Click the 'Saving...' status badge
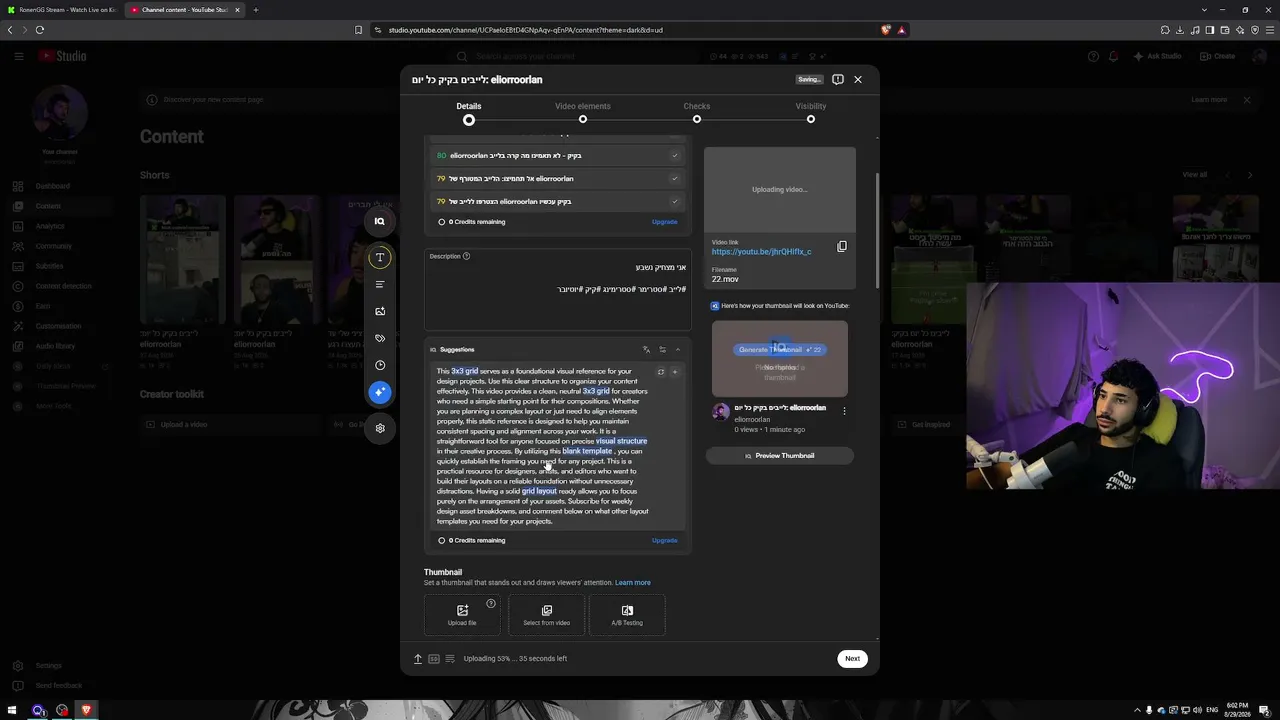1280x720 pixels. pos(809,79)
